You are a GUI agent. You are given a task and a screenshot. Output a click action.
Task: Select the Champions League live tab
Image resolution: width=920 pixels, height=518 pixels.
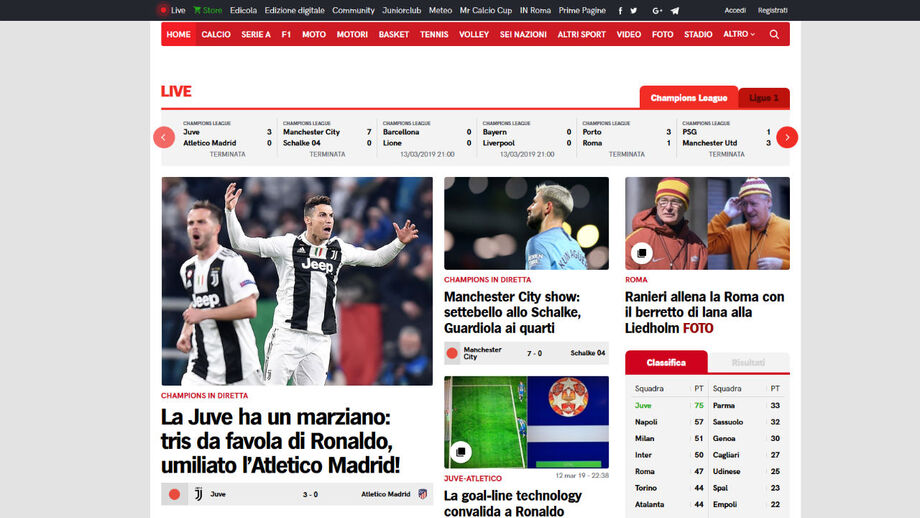(x=689, y=98)
